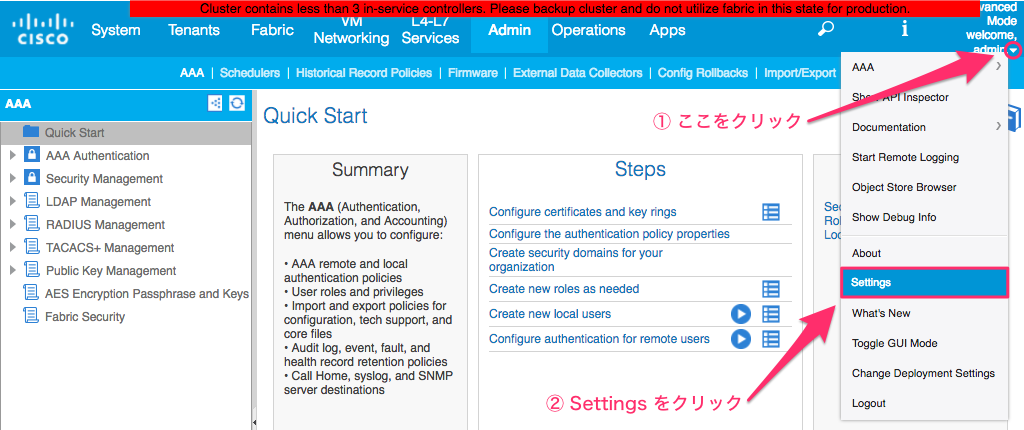Click the AAA panel topology icon
The image size is (1024, 430).
[215, 103]
